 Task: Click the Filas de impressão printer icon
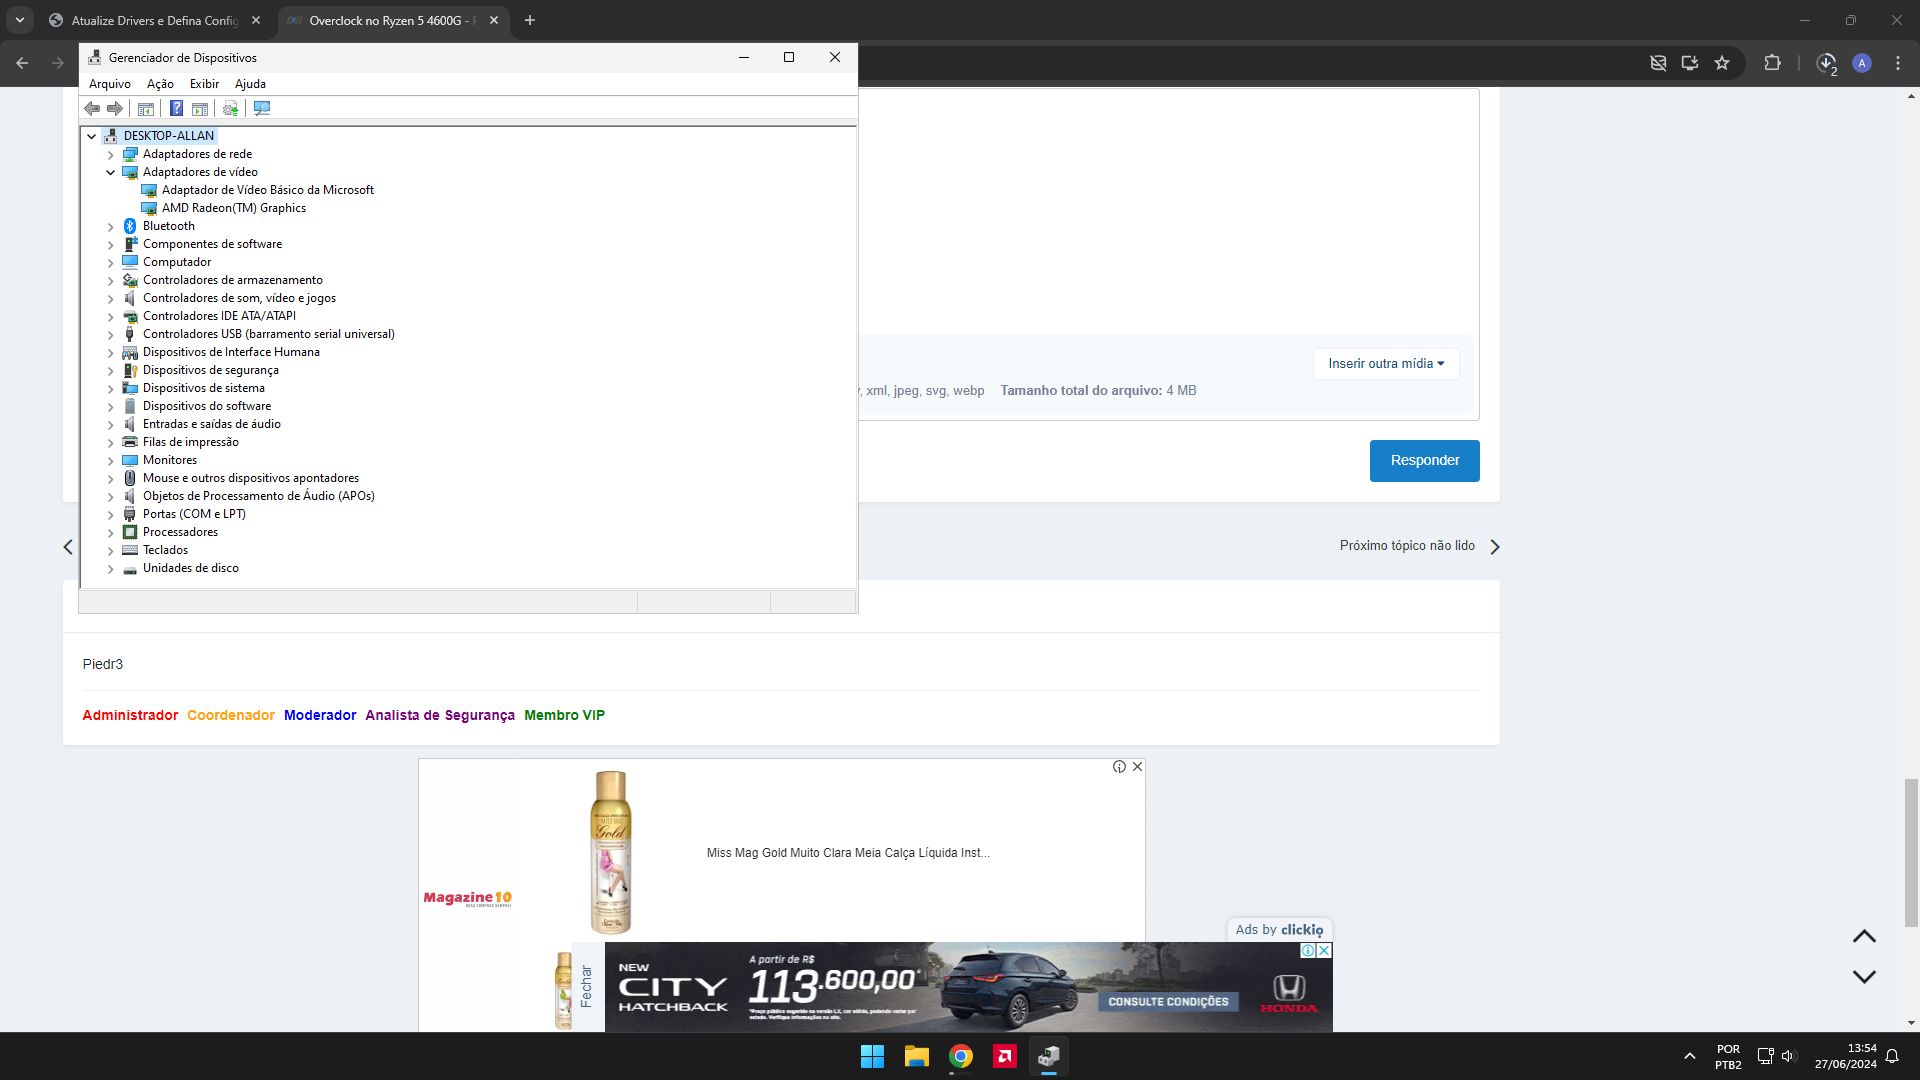tap(130, 442)
